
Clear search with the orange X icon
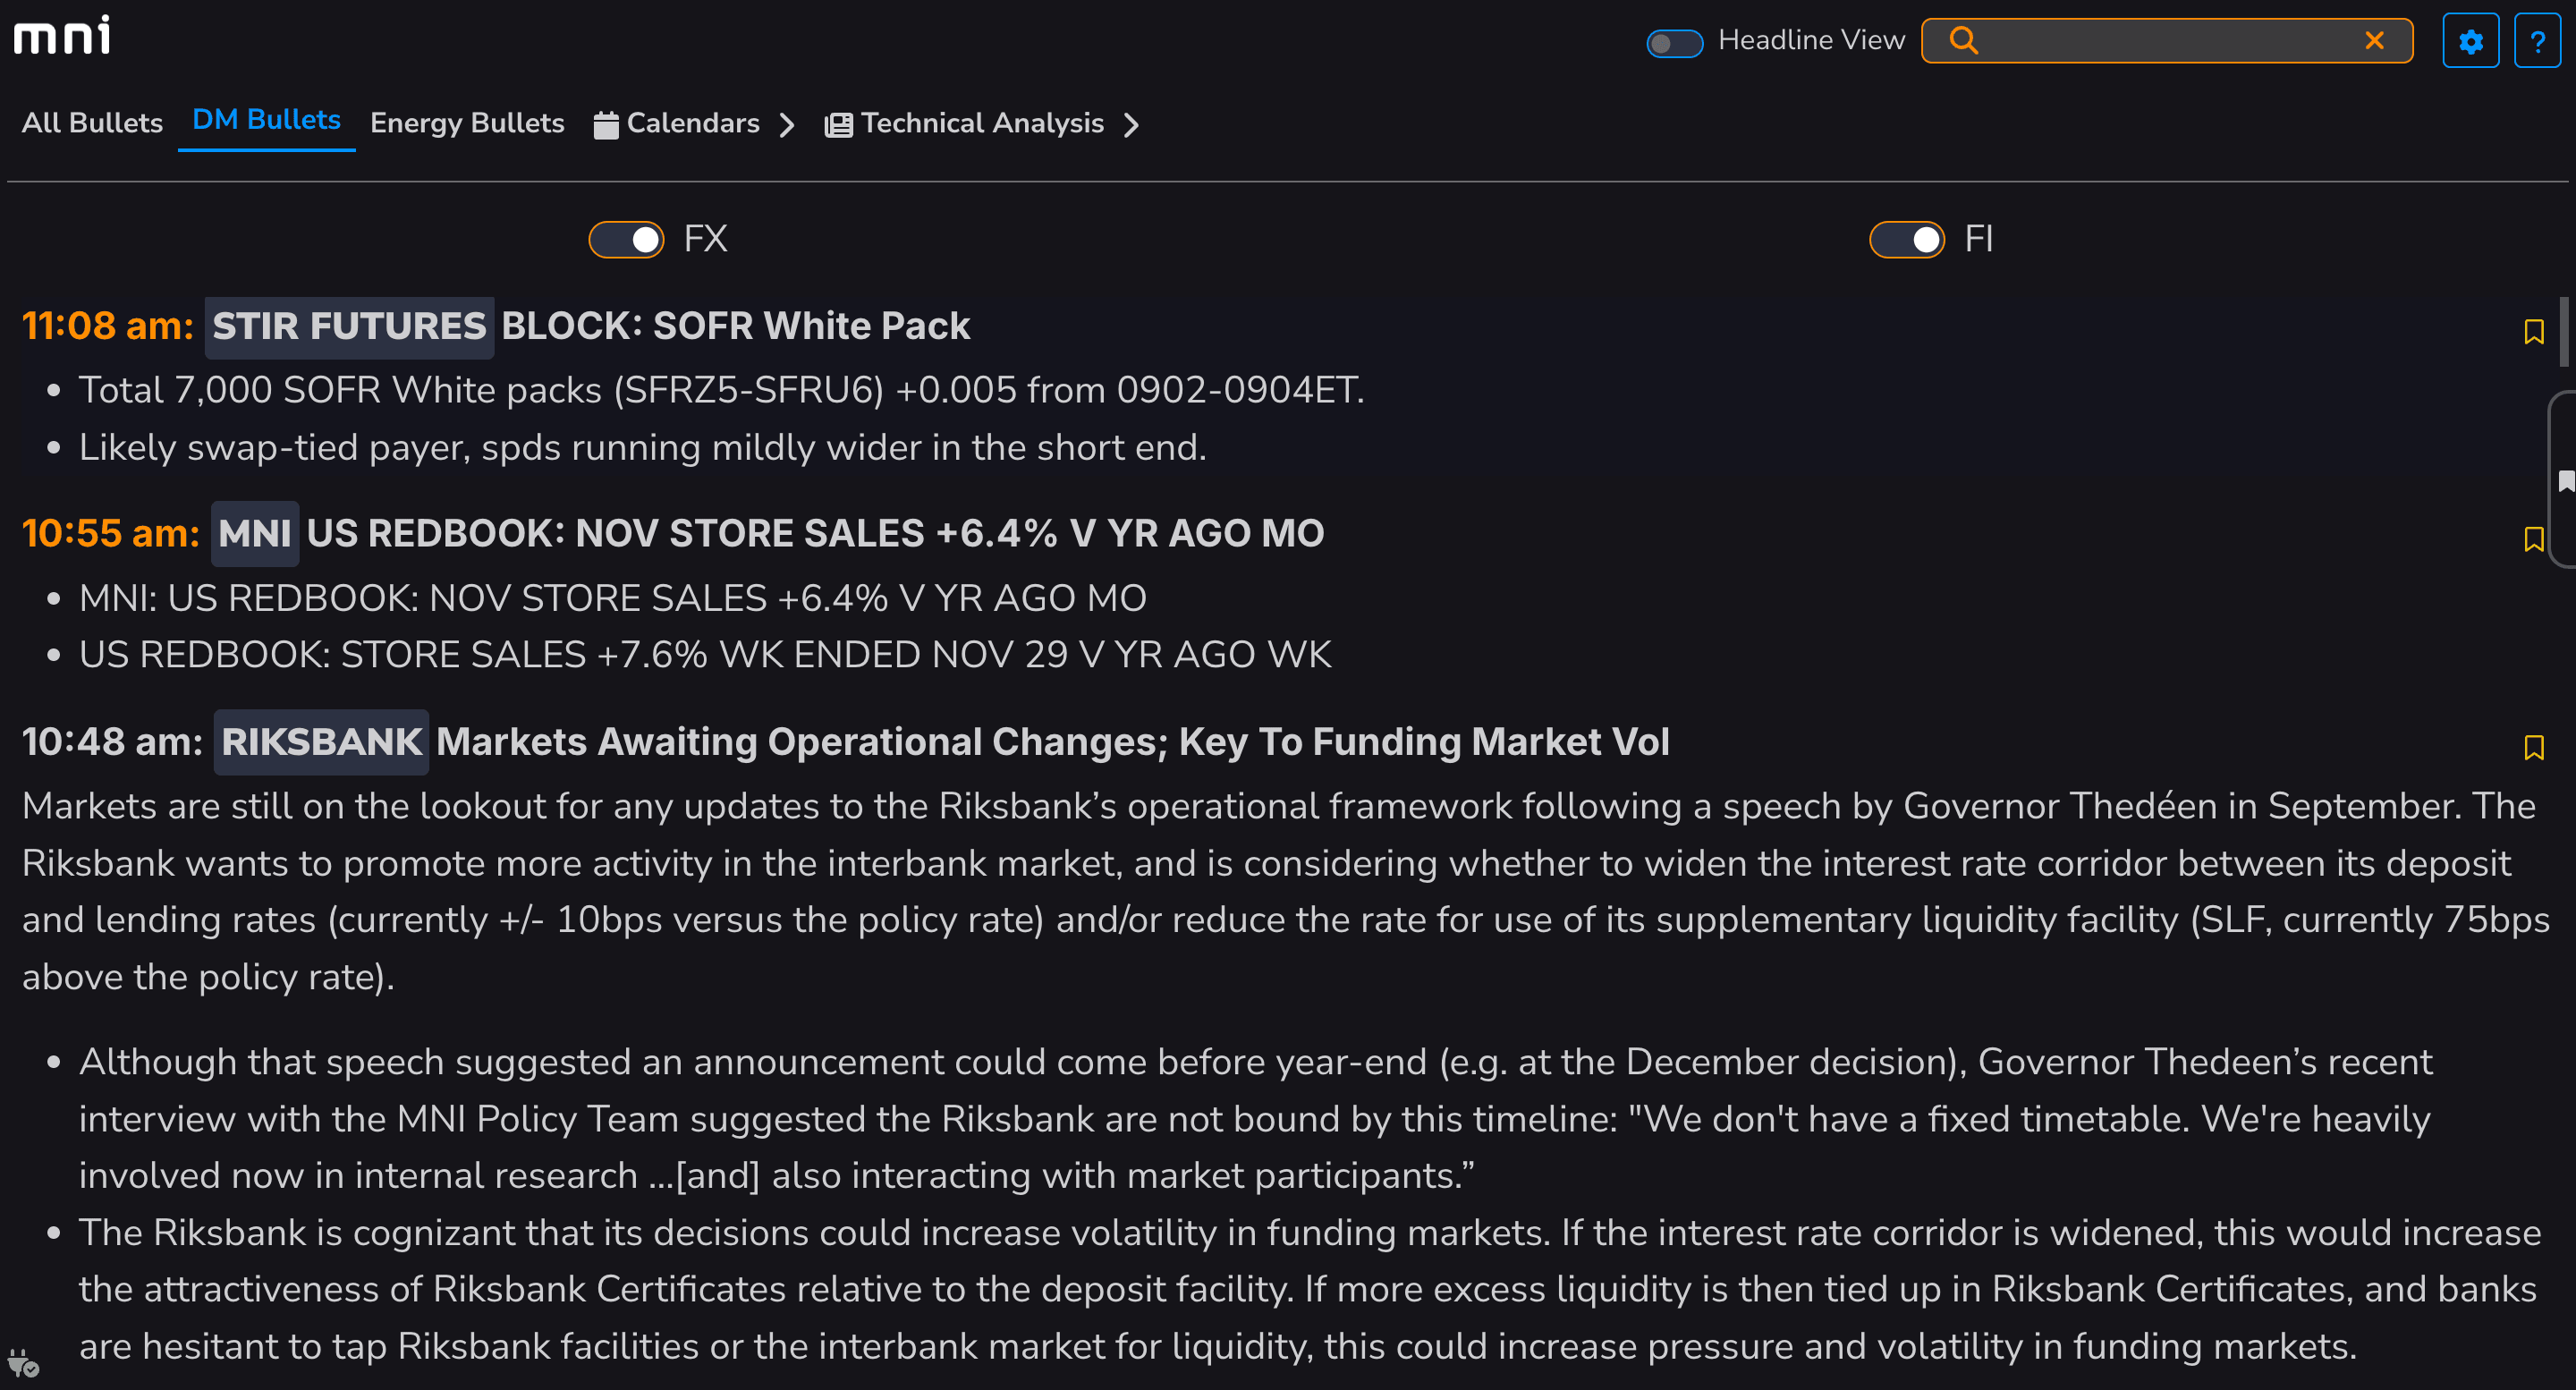(2374, 41)
